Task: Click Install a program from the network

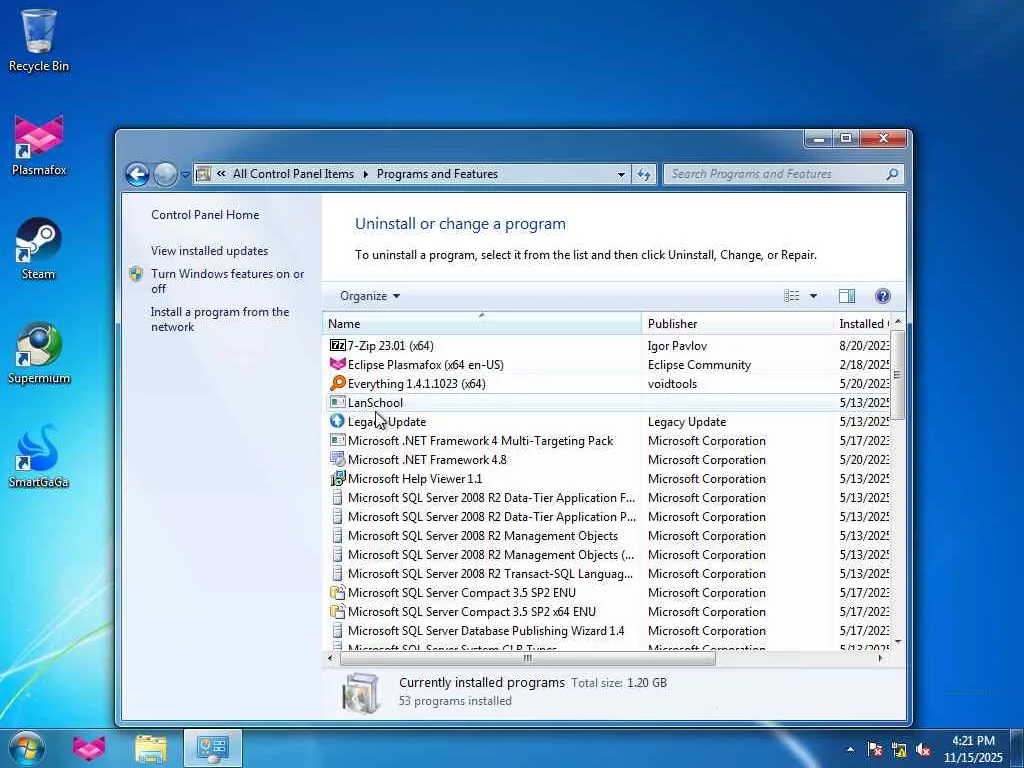Action: [x=219, y=319]
